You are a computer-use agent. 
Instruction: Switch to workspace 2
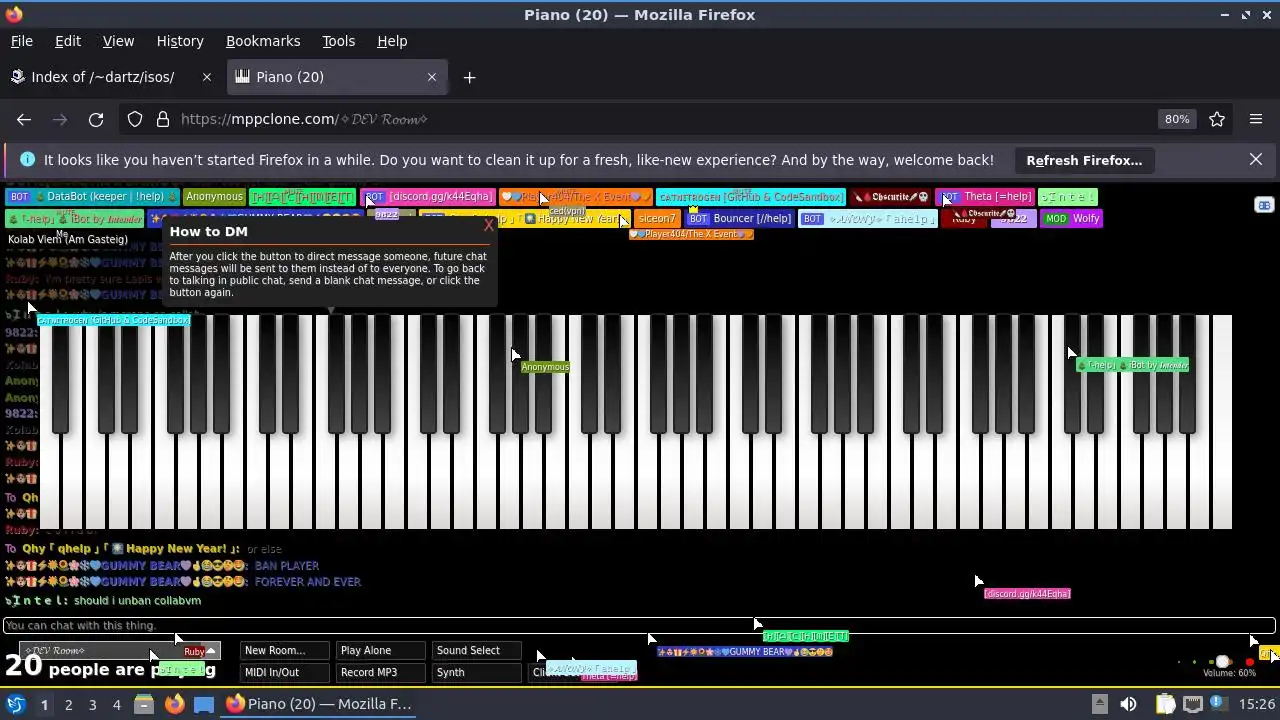(68, 704)
